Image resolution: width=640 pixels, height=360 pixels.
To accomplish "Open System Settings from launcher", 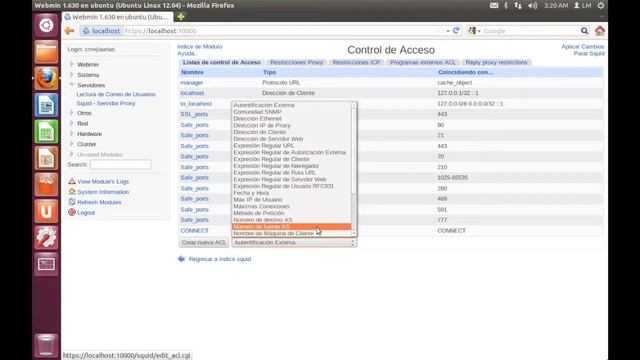I will [x=46, y=238].
